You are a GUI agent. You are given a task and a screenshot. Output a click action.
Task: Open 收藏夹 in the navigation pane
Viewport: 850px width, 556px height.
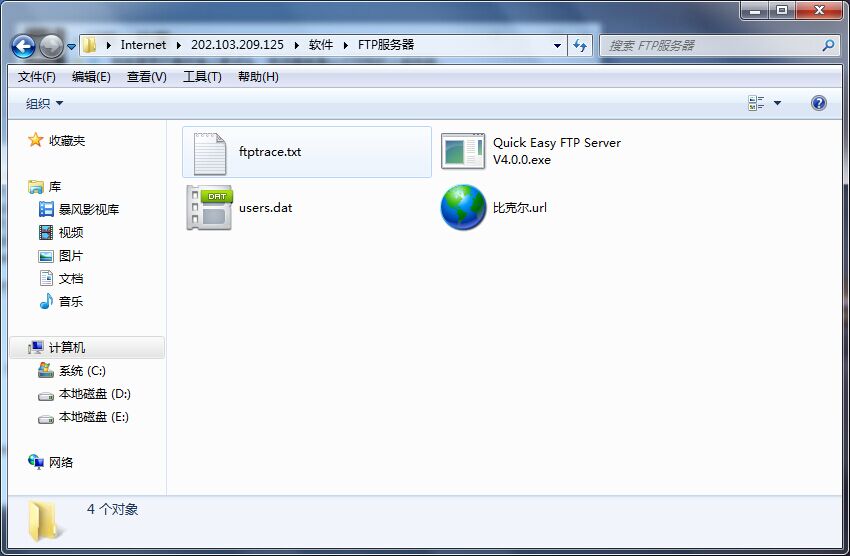[x=67, y=141]
